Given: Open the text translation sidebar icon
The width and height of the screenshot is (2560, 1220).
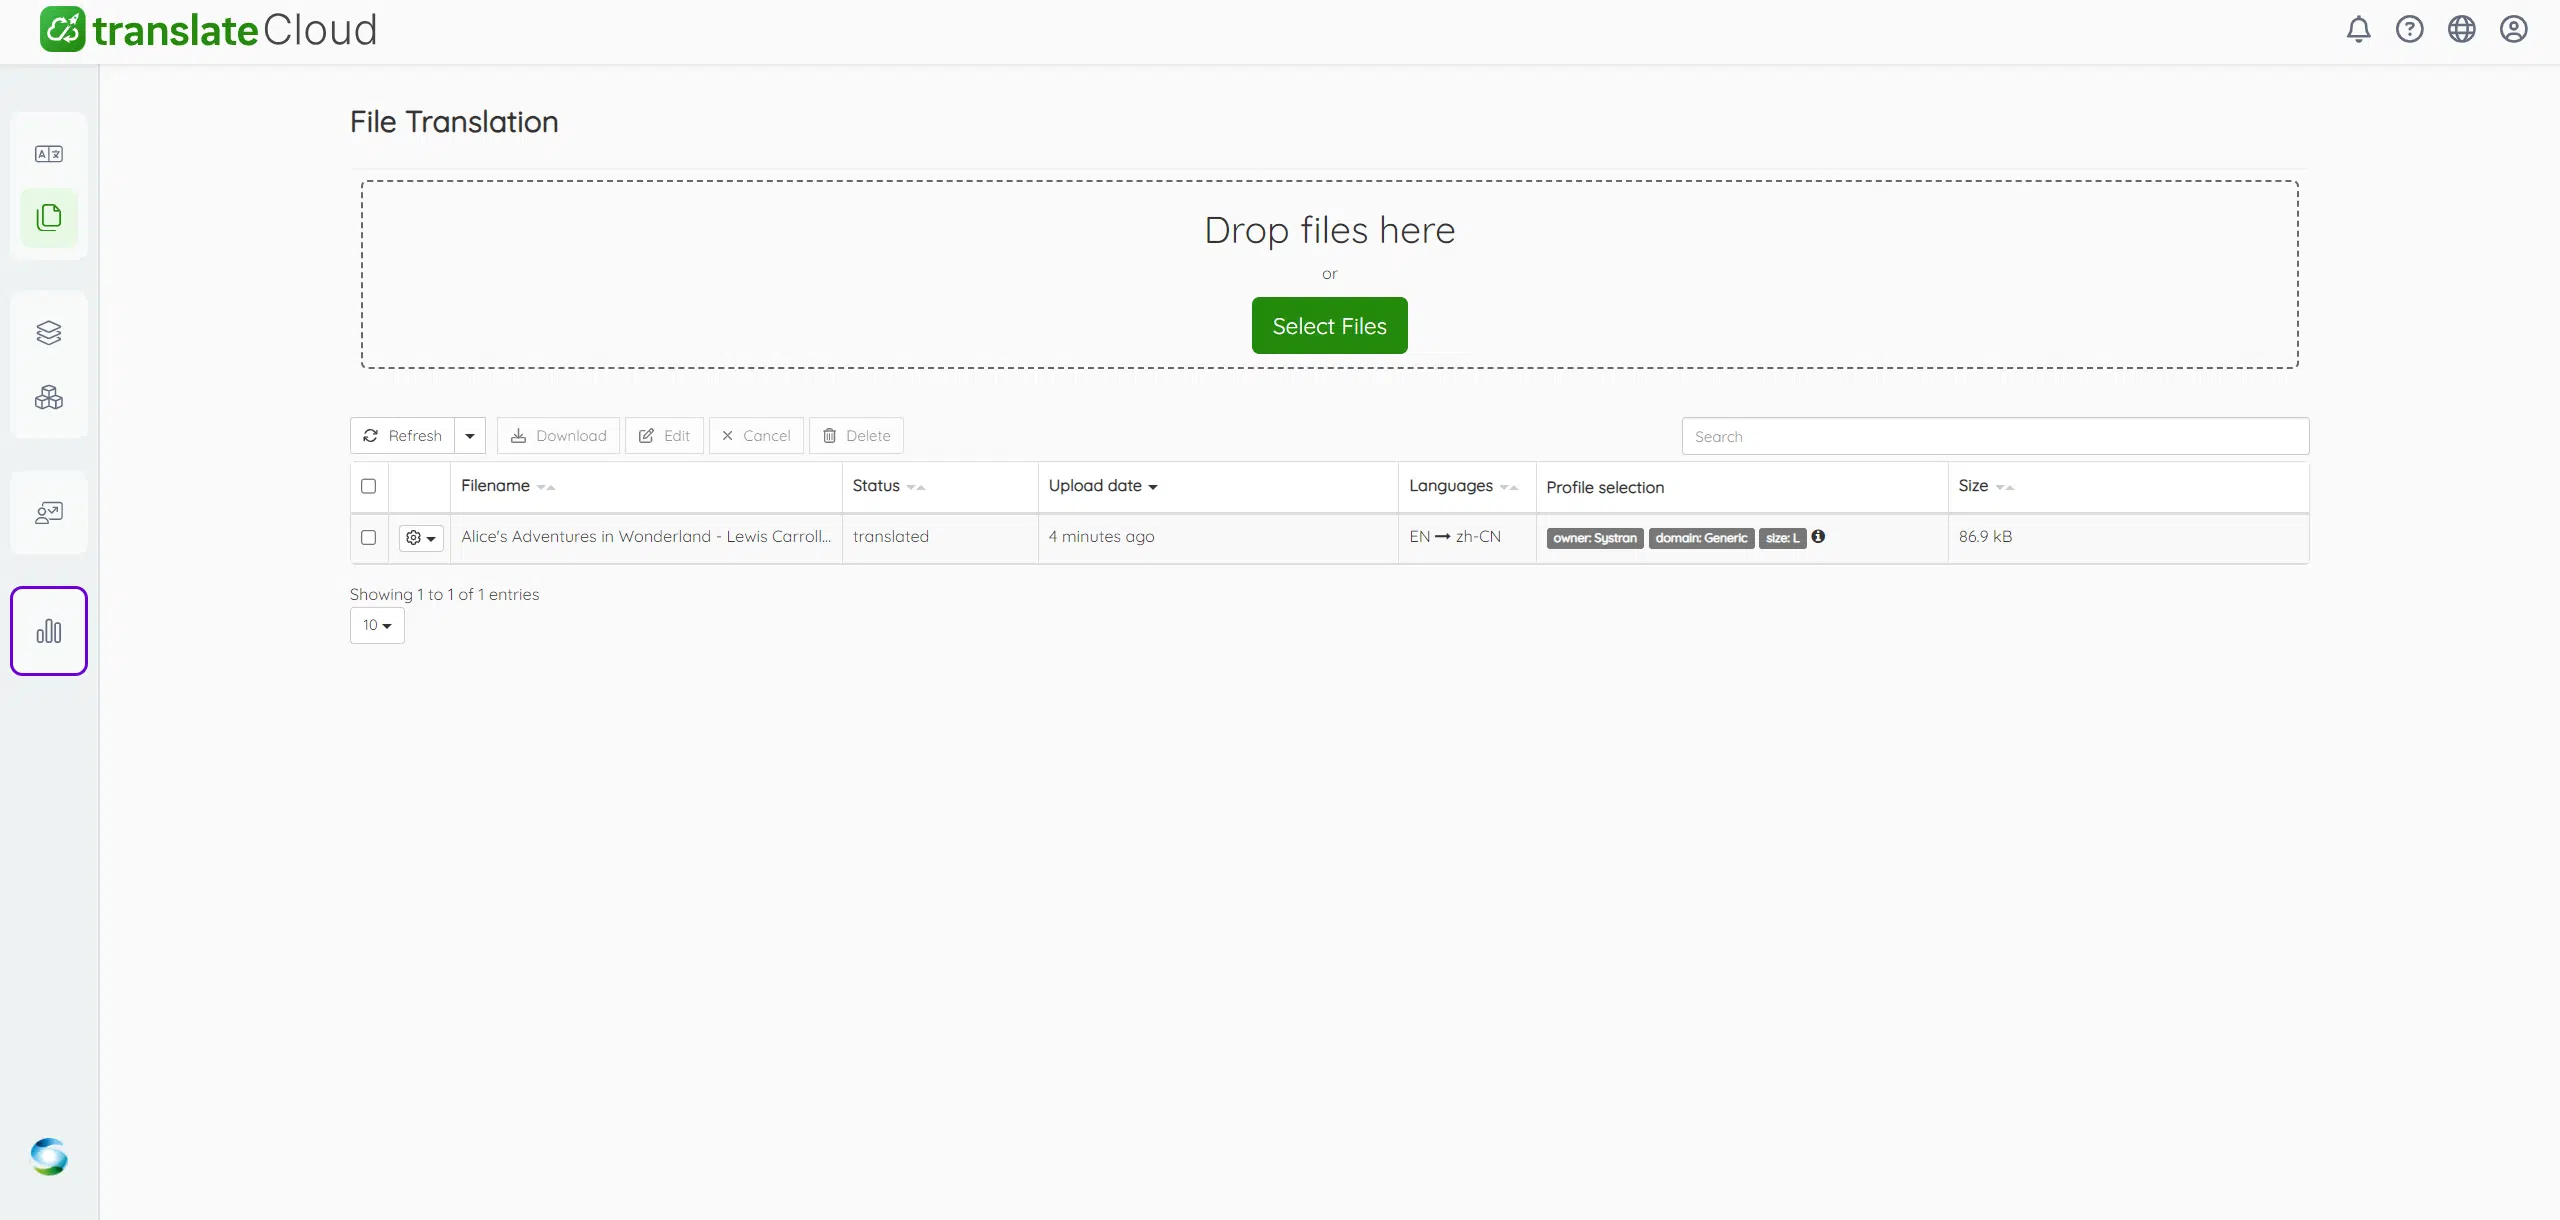Looking at the screenshot, I should point(48,154).
